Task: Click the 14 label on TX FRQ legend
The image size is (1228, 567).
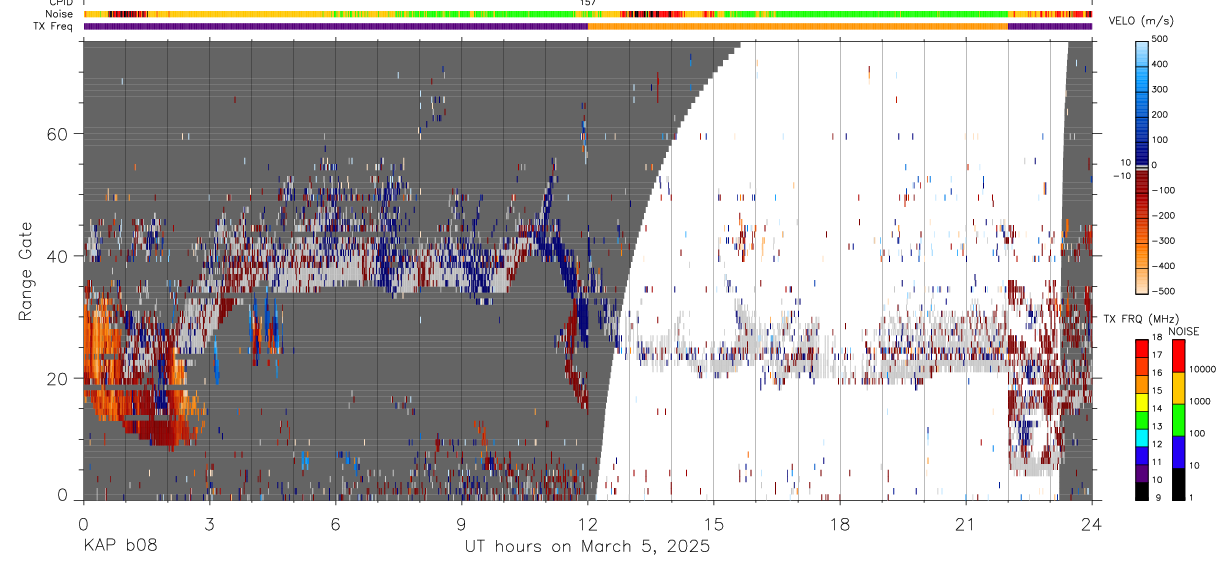Action: coord(1158,410)
